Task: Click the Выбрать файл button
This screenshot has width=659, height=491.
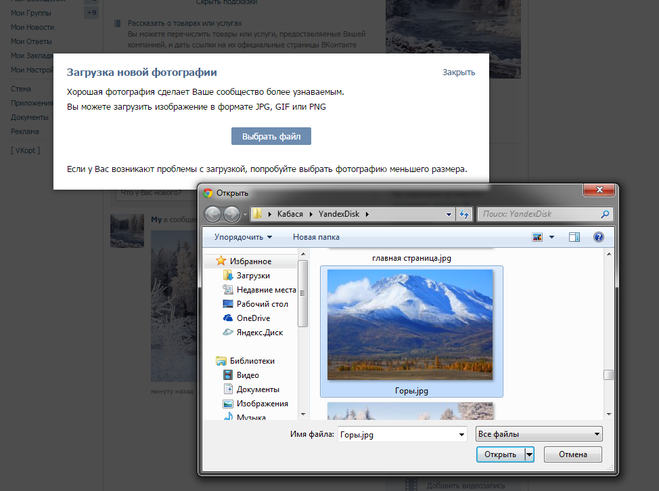Action: [x=271, y=136]
